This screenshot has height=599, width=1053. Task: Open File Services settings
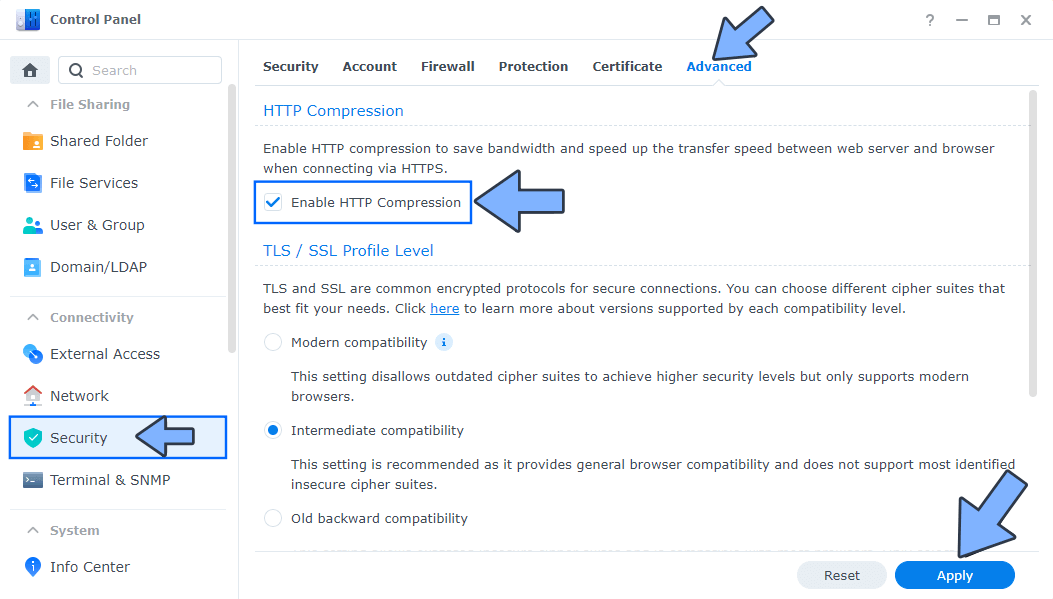[95, 182]
